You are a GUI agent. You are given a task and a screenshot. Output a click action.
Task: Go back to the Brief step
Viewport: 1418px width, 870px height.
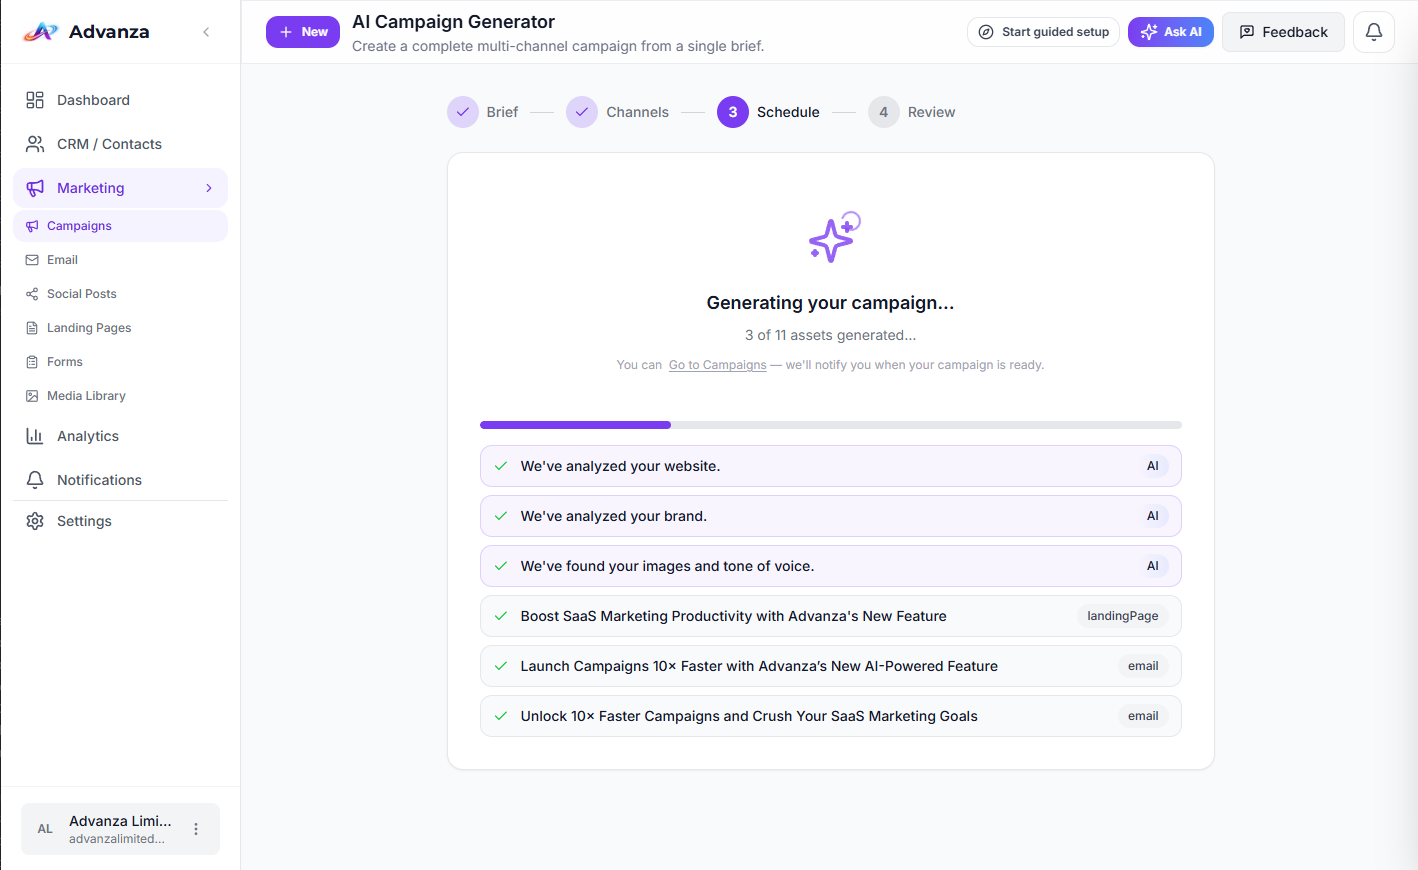coord(483,112)
